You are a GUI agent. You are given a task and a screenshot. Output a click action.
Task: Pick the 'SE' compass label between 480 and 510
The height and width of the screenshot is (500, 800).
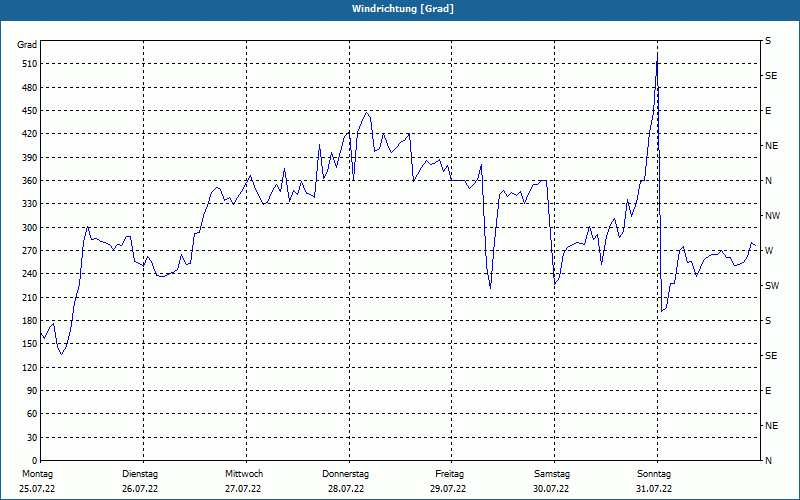coord(771,76)
